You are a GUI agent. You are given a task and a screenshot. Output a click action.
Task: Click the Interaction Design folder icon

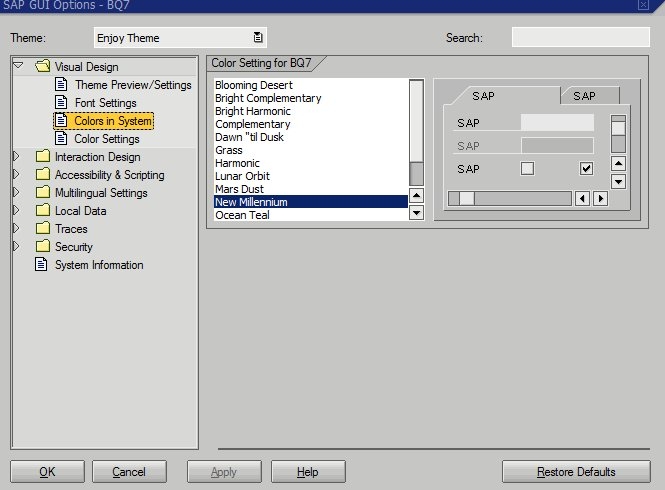coord(43,156)
